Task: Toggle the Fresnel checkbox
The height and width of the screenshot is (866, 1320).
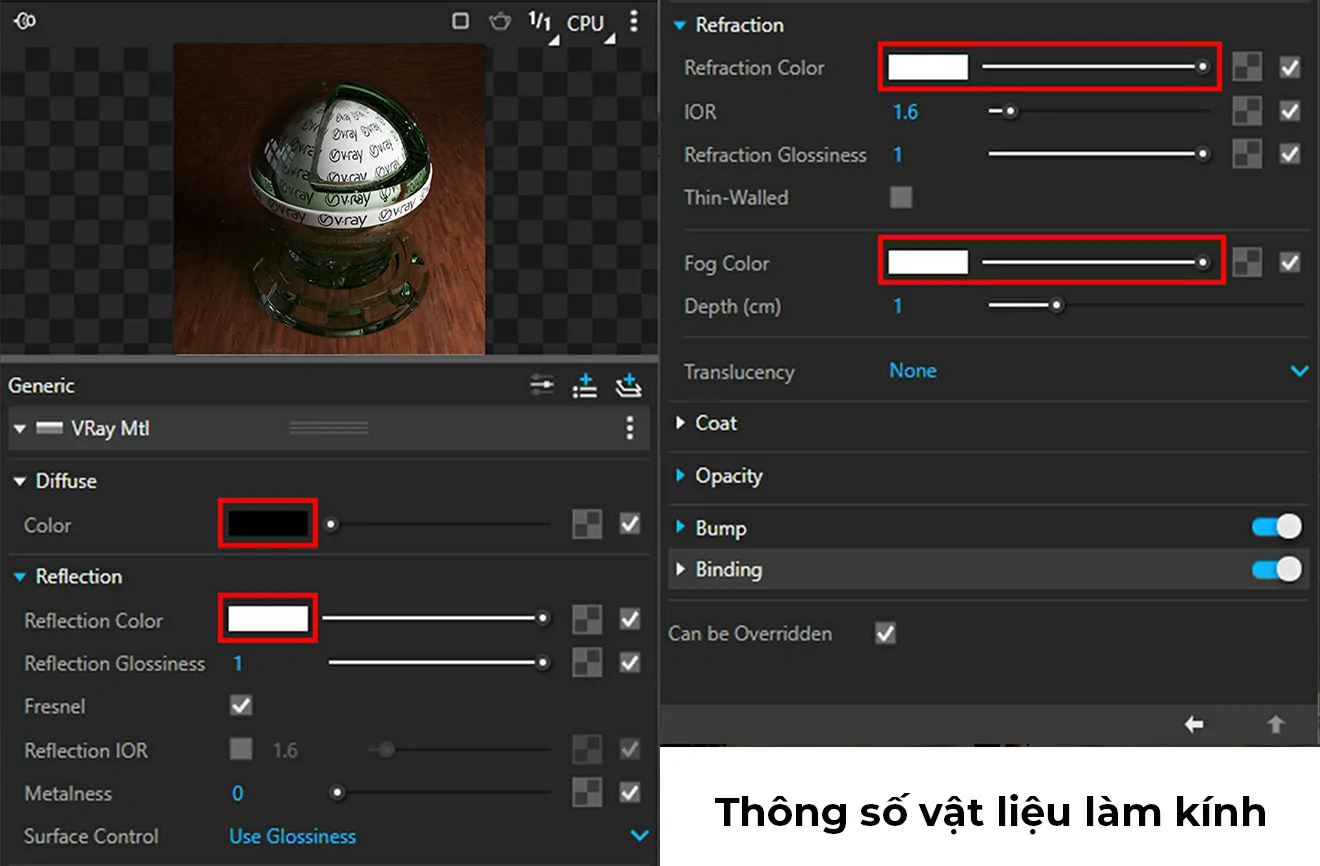Action: click(240, 706)
